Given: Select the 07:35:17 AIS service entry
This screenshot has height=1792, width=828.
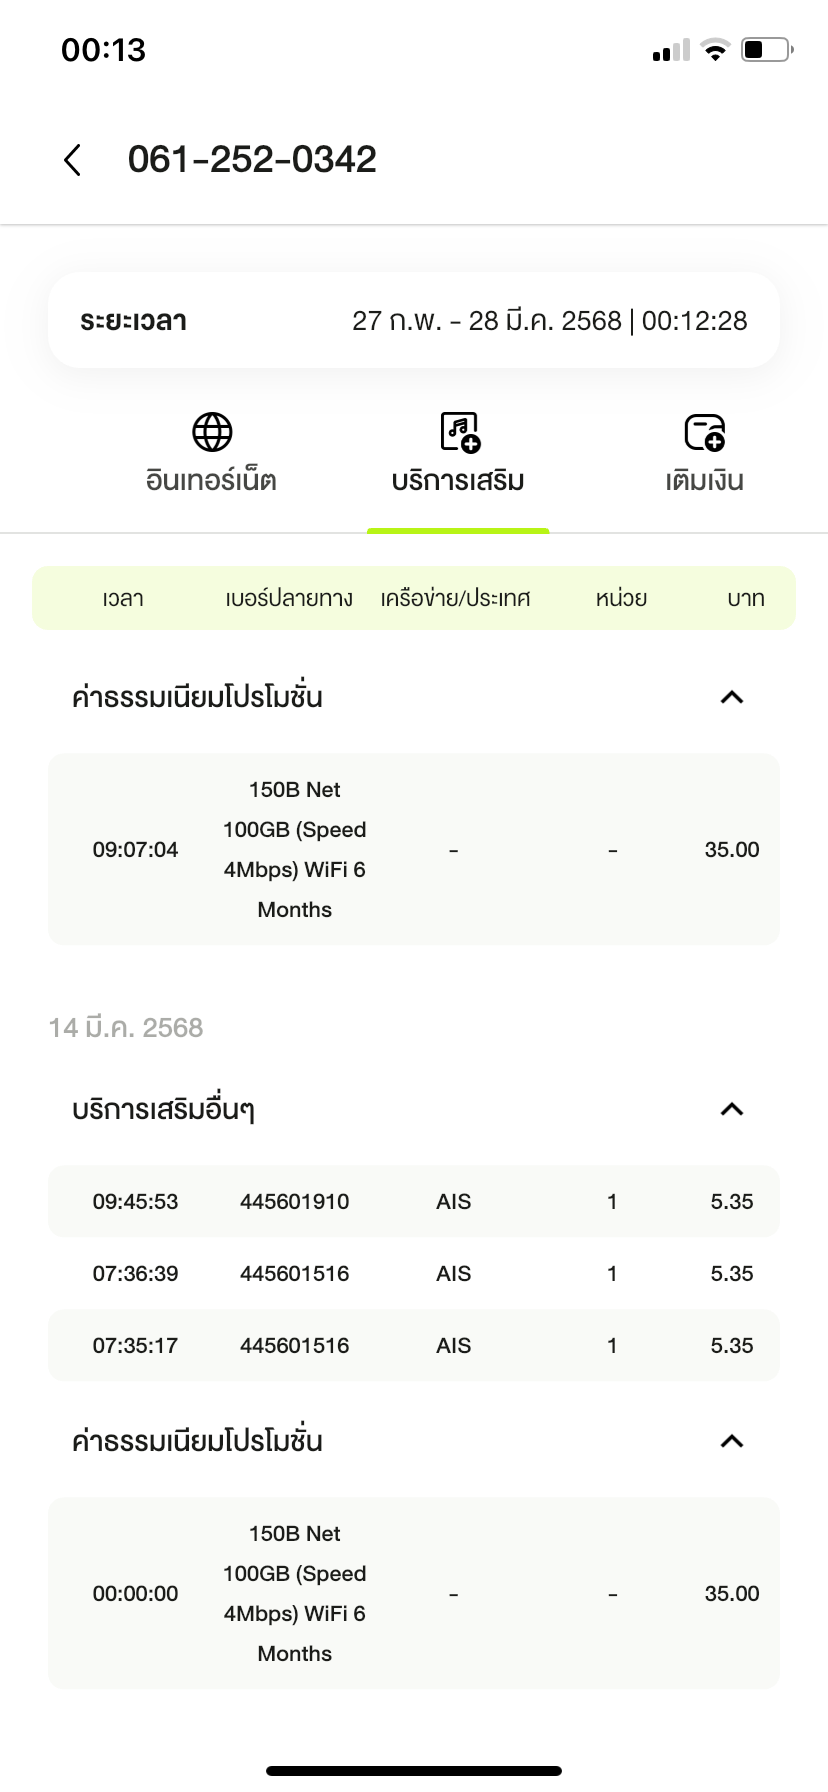Looking at the screenshot, I should coord(414,1345).
